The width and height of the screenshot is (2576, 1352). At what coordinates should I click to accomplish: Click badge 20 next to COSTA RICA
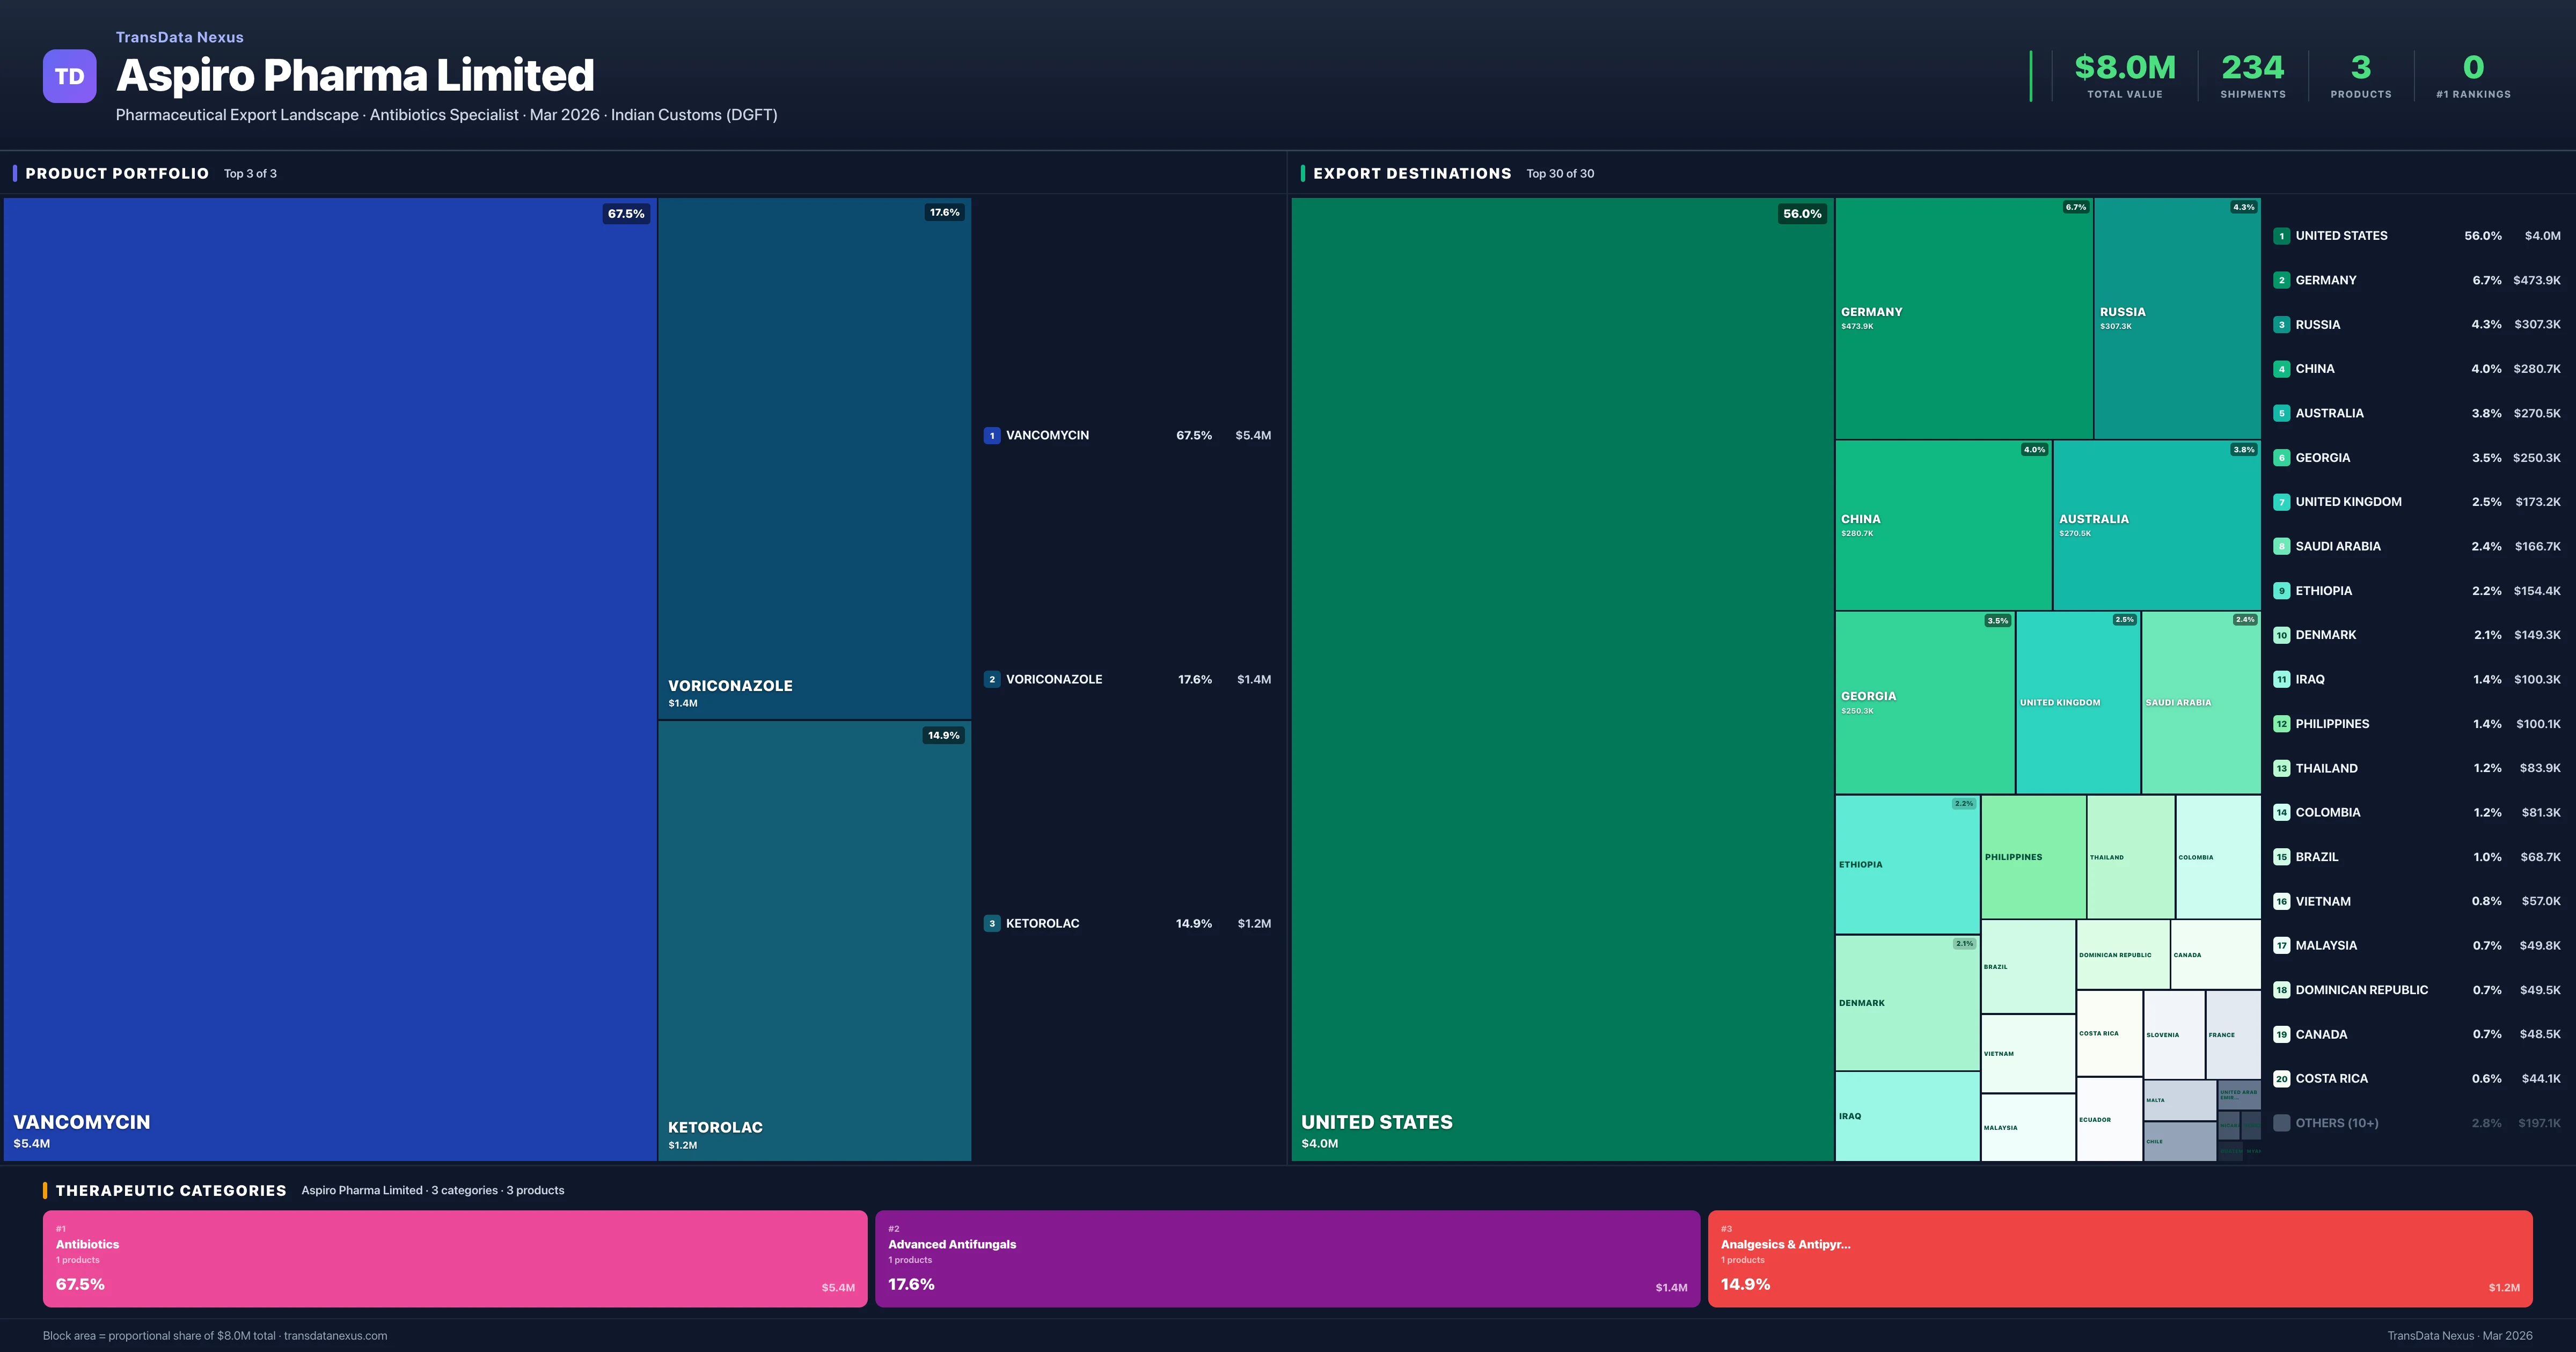coord(2283,1079)
